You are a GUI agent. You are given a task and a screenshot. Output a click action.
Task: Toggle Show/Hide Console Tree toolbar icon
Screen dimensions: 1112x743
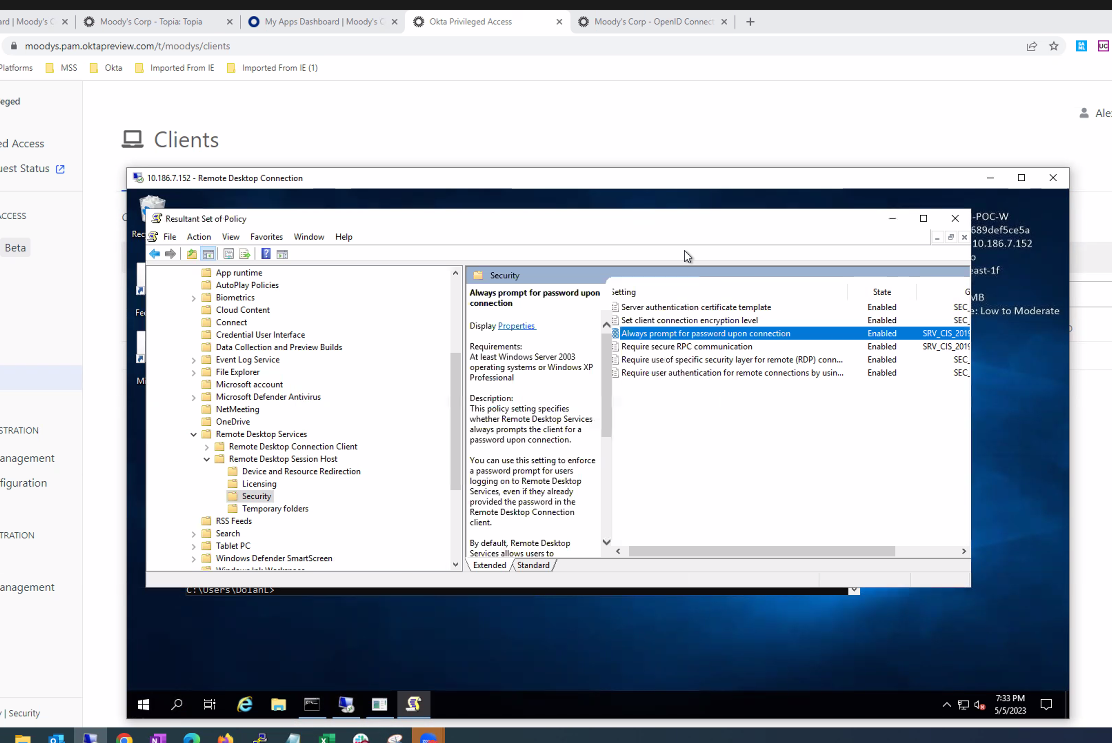click(x=208, y=254)
